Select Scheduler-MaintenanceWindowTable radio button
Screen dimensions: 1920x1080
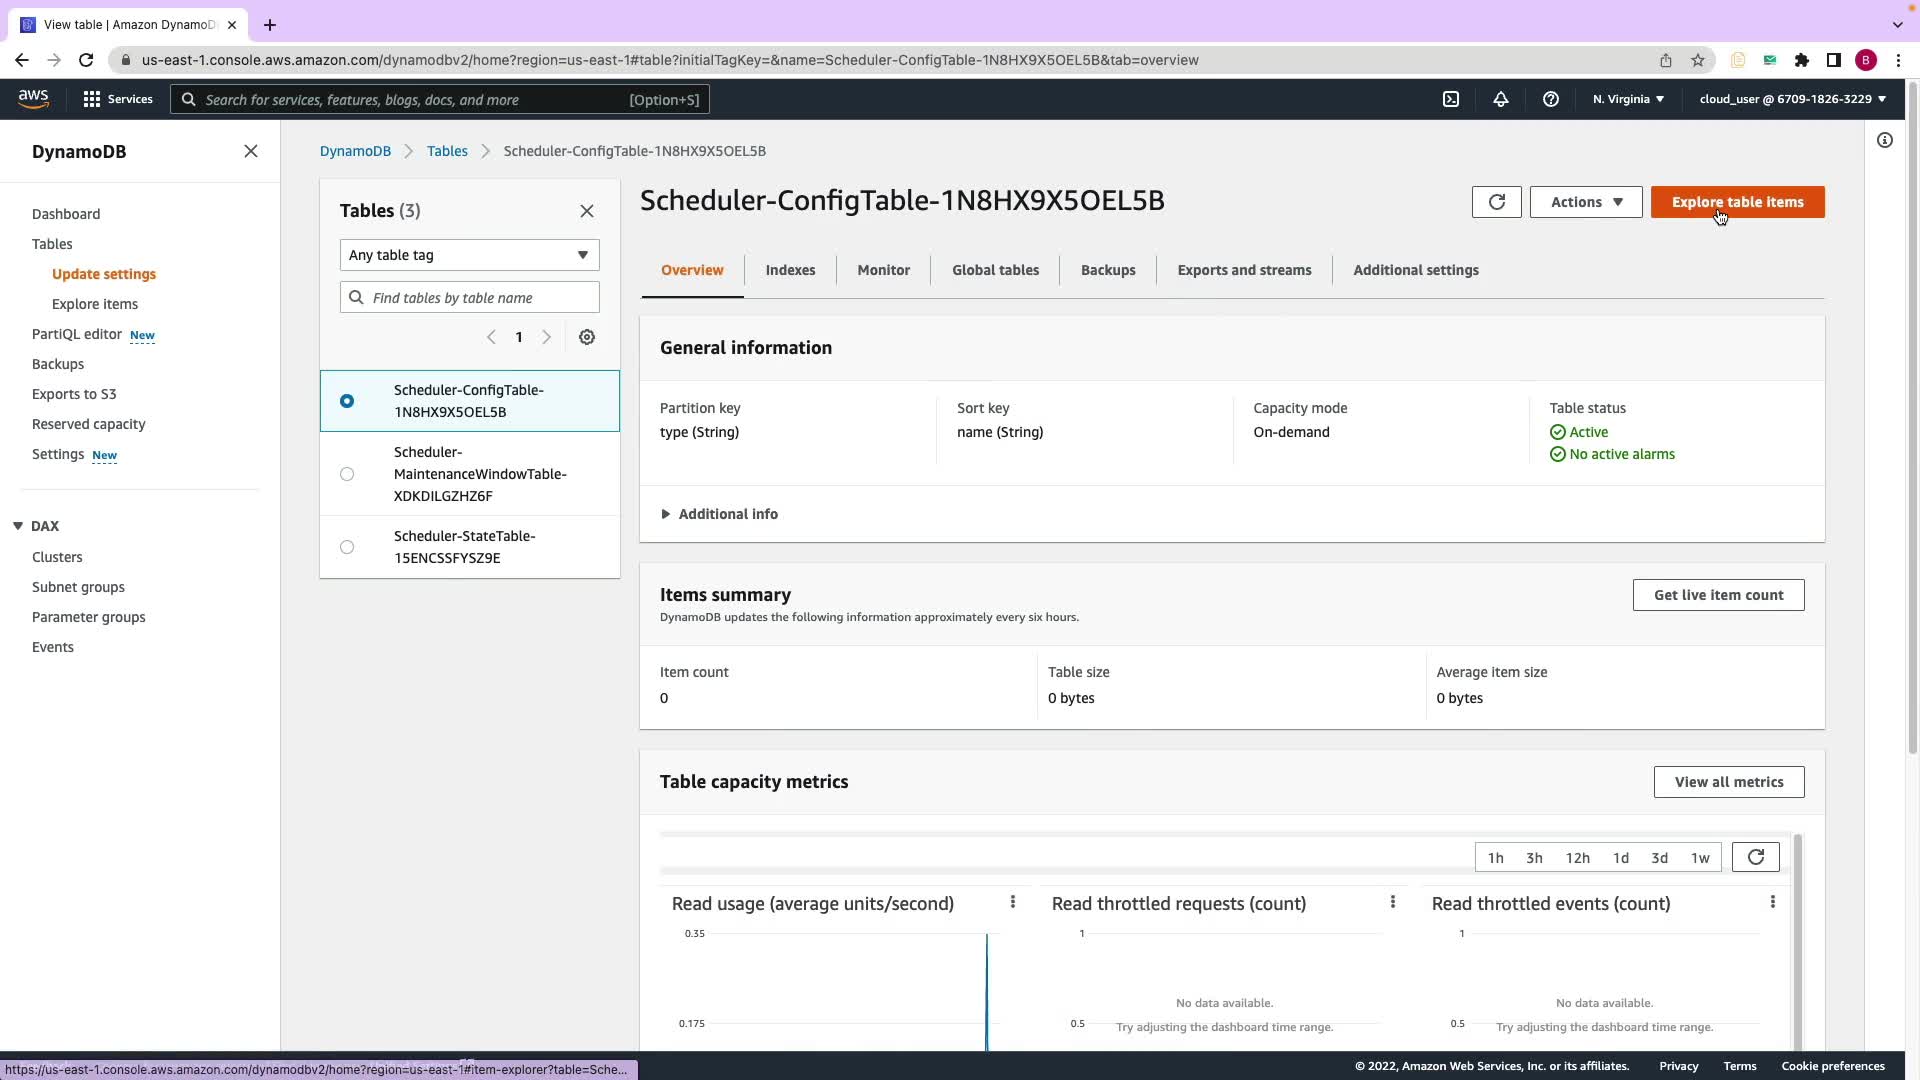tap(347, 474)
